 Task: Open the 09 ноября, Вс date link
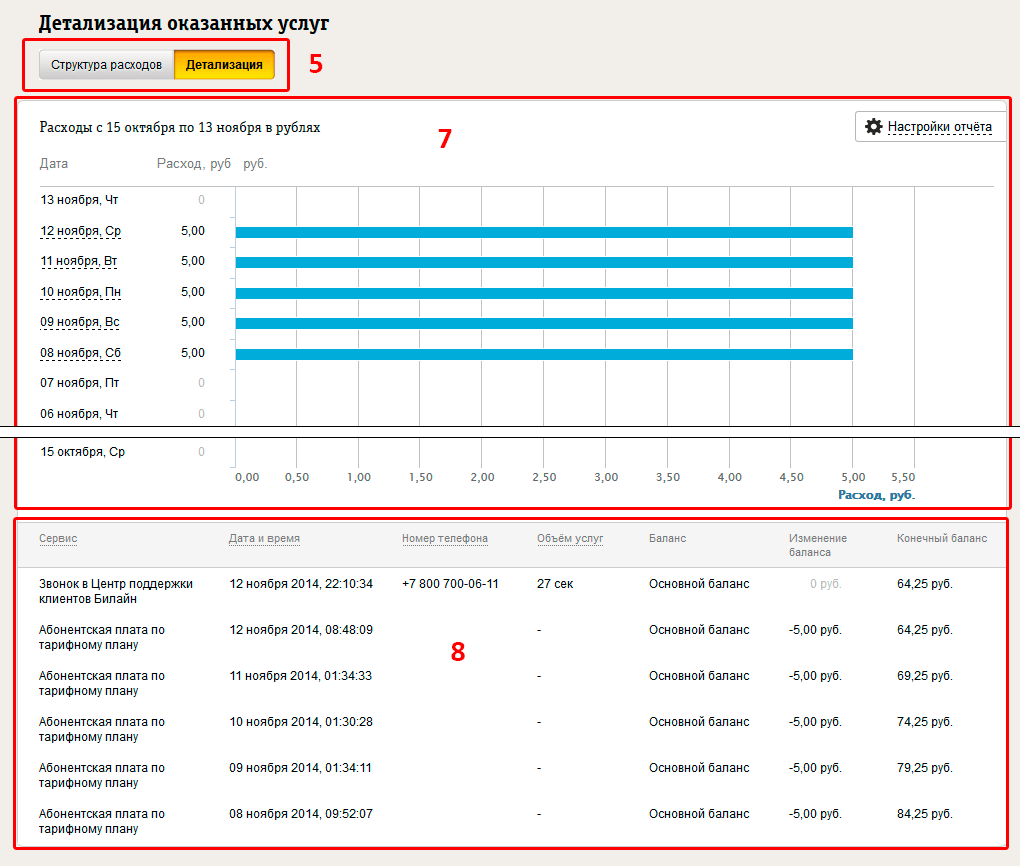click(x=80, y=323)
